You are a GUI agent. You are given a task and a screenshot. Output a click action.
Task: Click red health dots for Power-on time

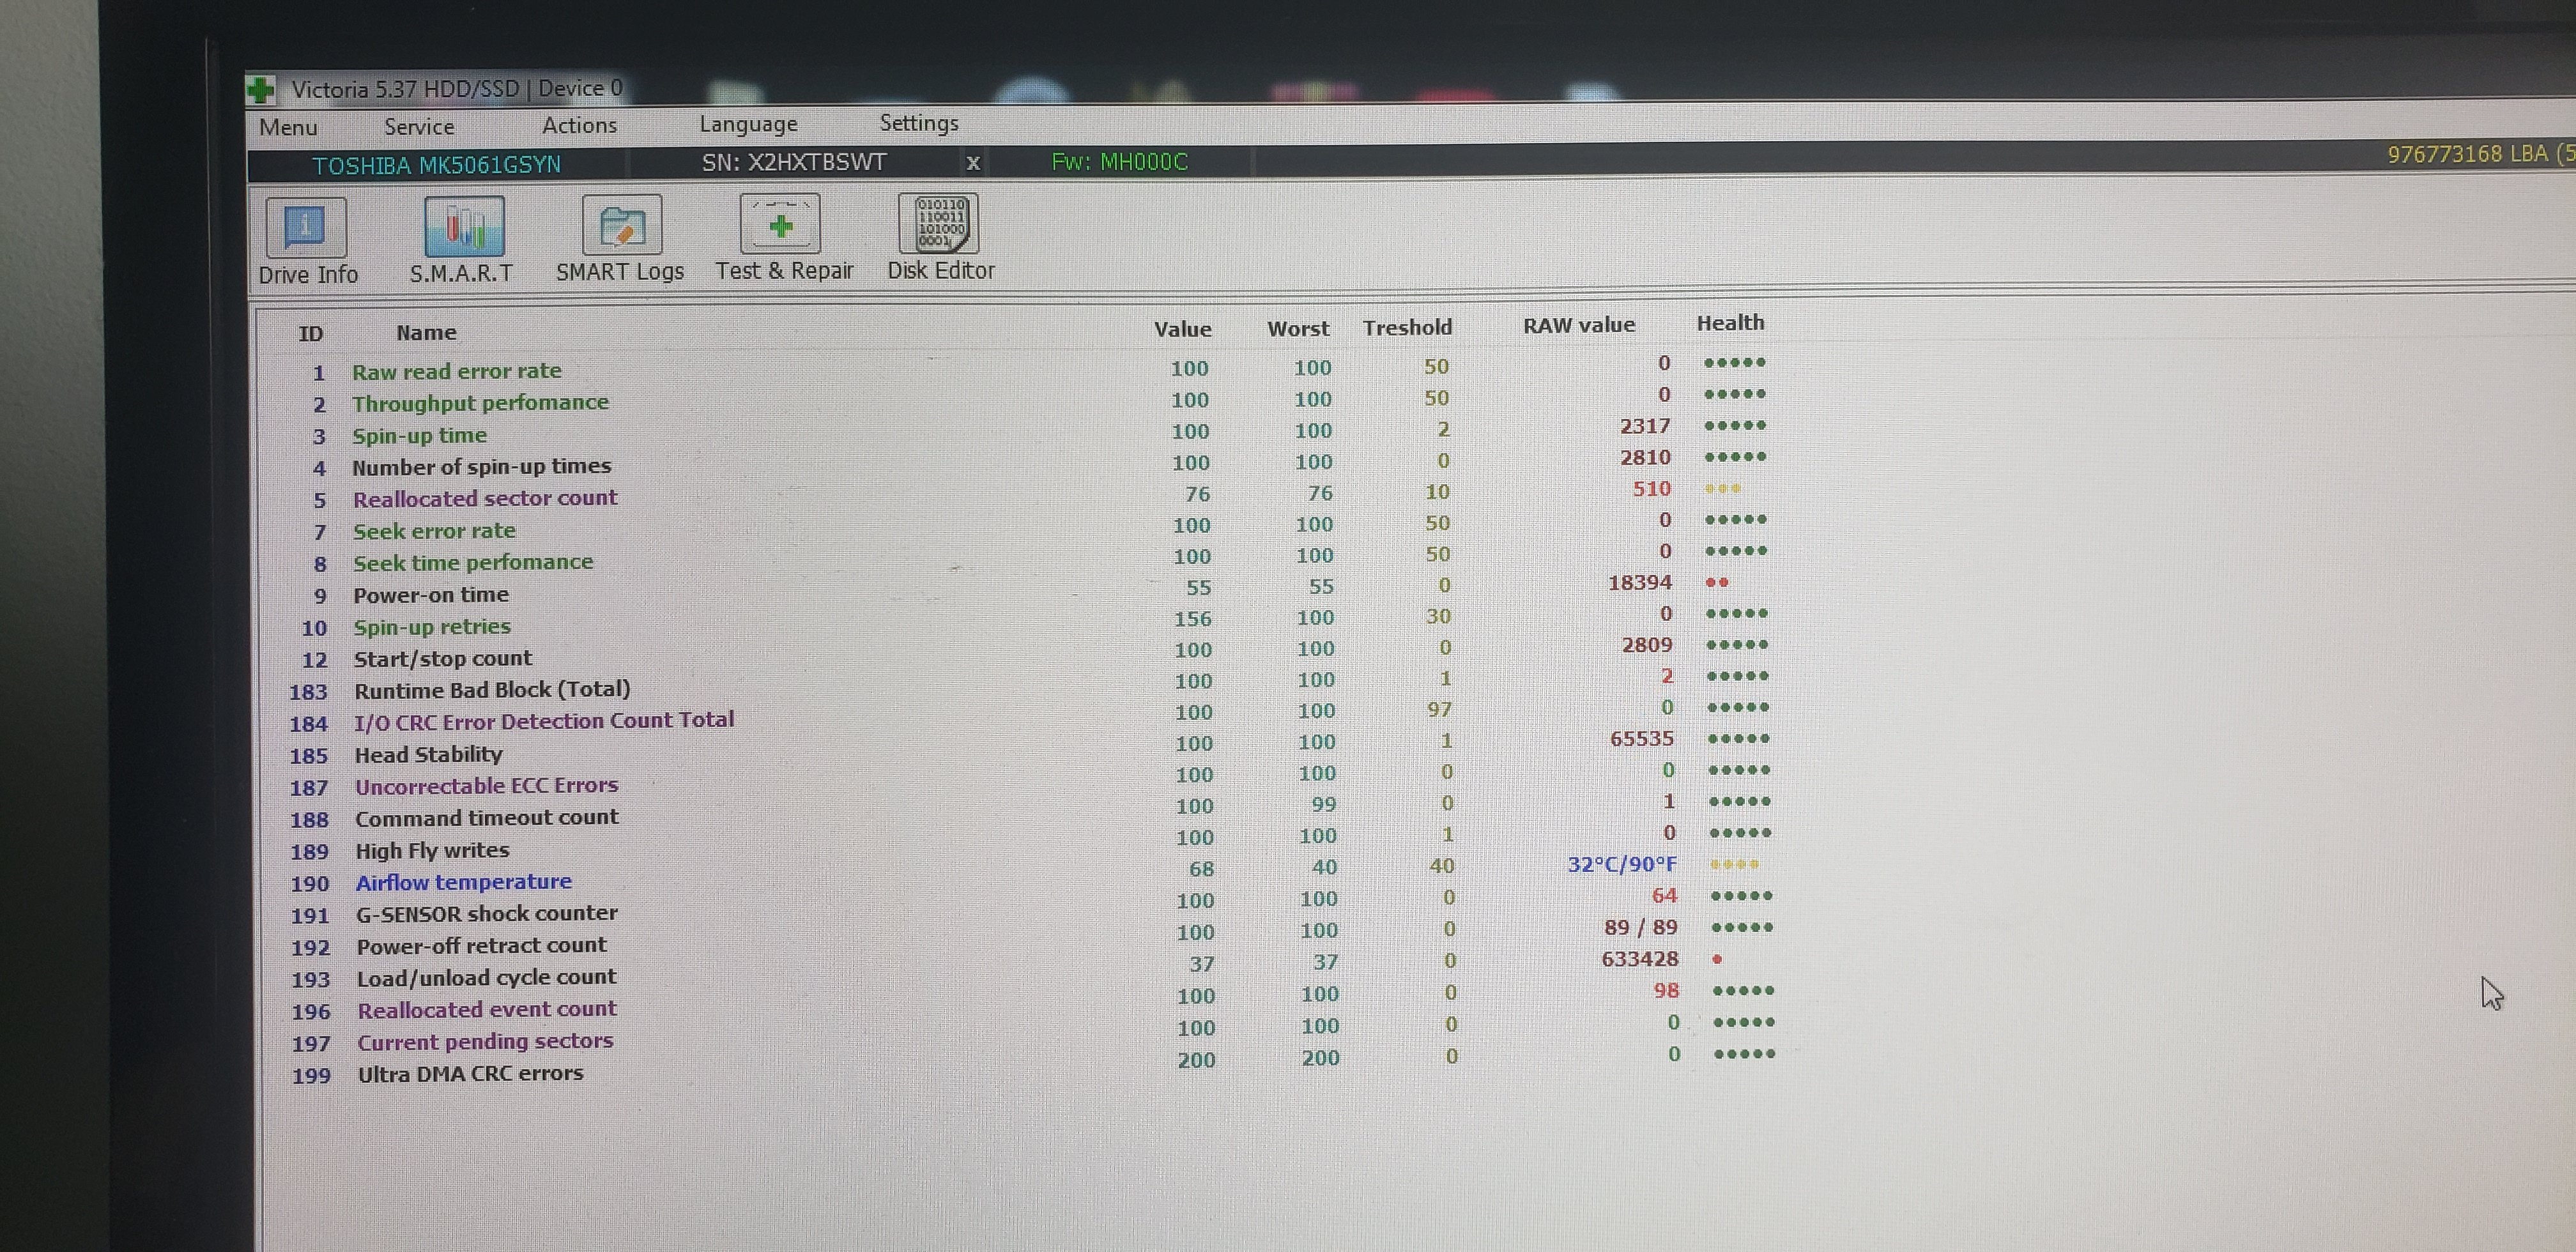[1717, 582]
